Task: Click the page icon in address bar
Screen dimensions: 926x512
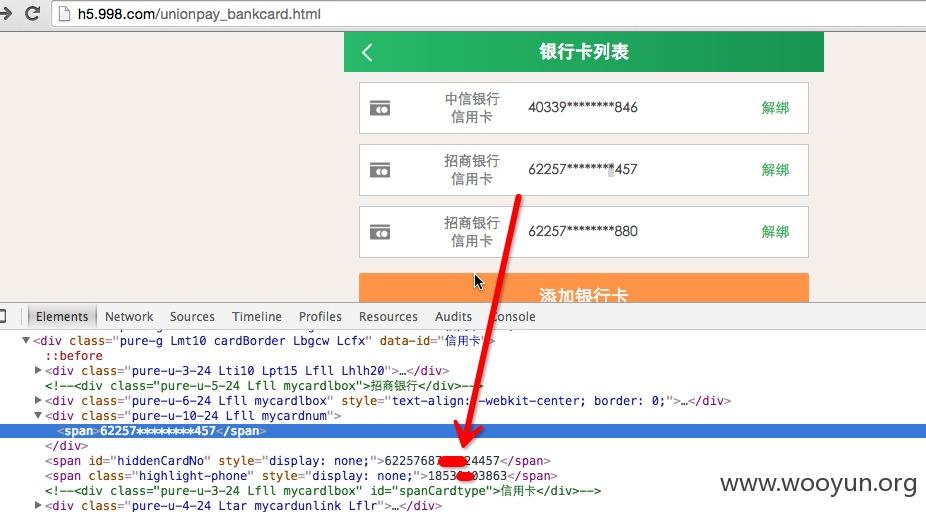Action: tap(64, 14)
